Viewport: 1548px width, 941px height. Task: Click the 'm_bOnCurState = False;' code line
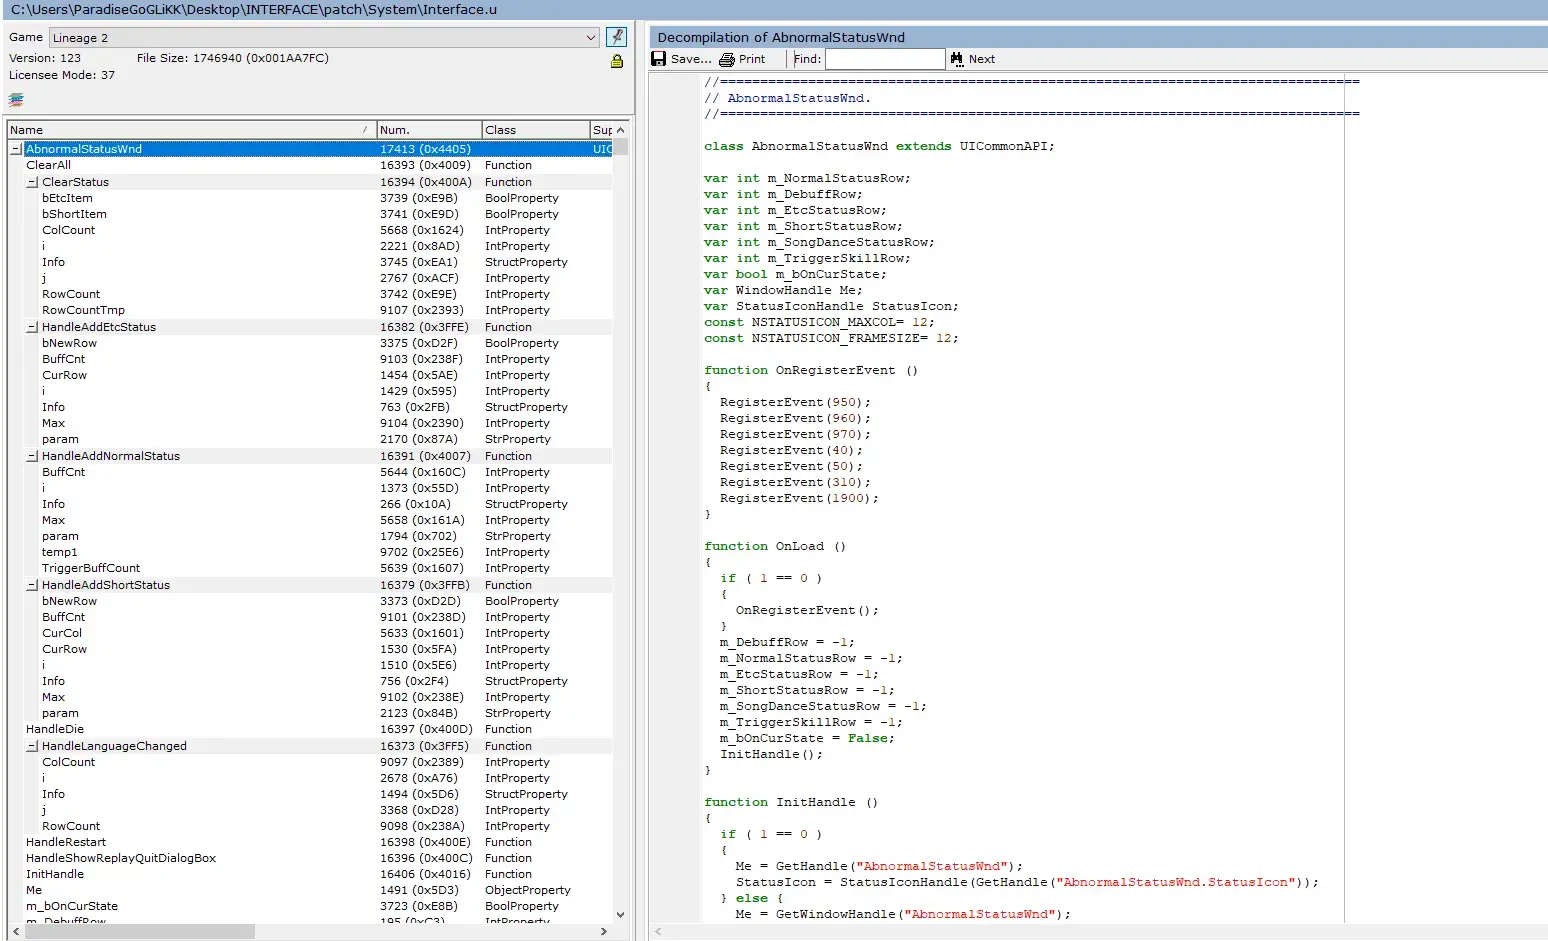pos(808,738)
